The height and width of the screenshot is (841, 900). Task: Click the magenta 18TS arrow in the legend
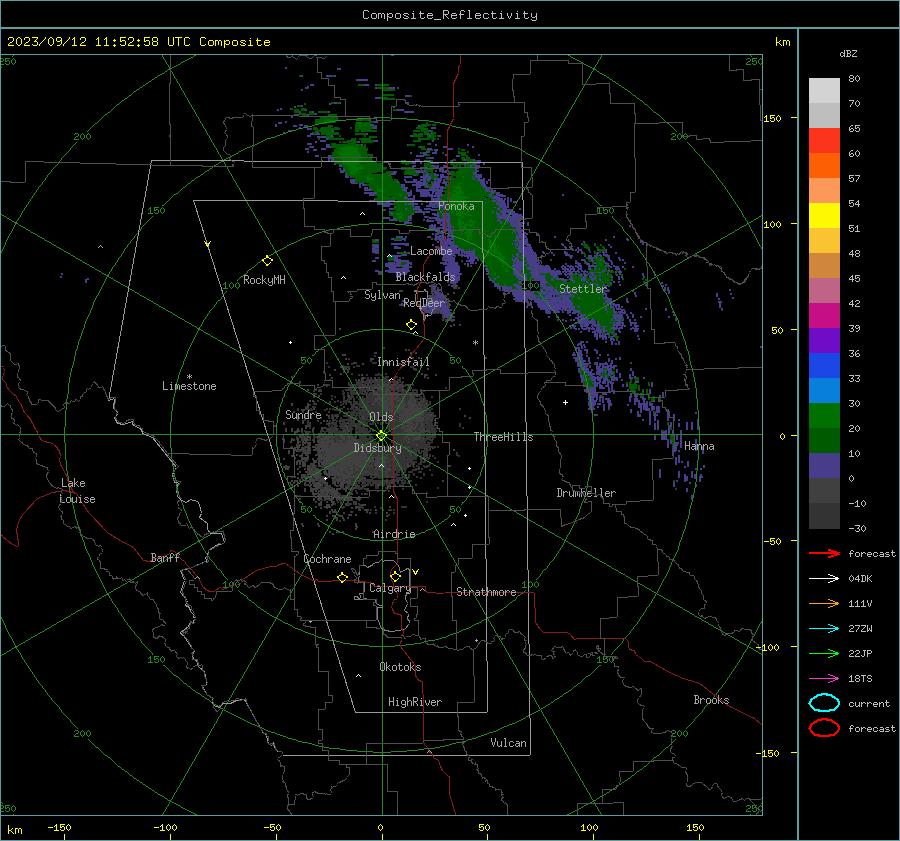(x=824, y=679)
